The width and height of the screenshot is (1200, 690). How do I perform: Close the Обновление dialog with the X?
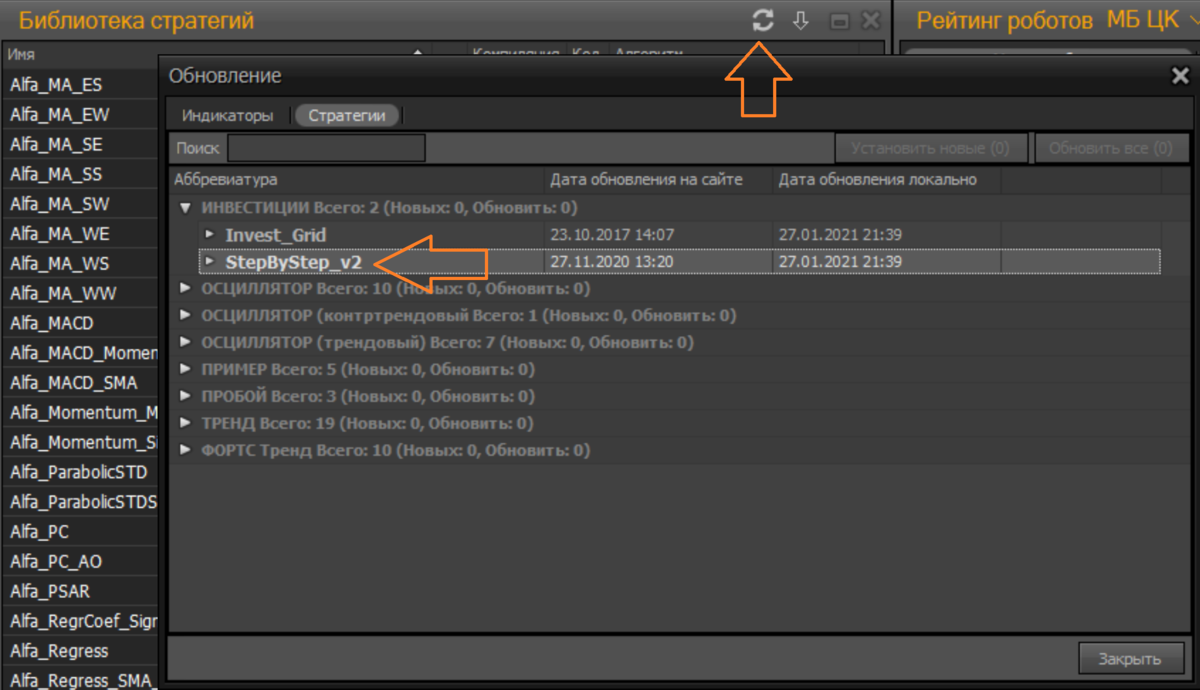pos(1179,75)
